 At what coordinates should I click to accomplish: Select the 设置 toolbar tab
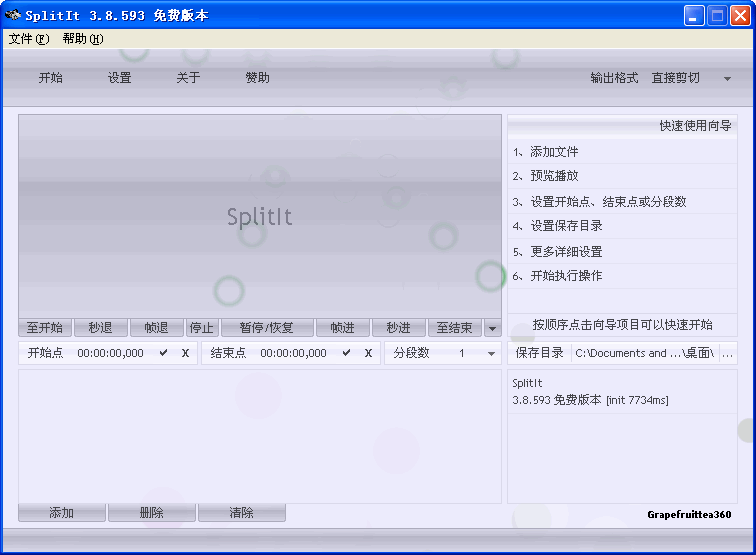pos(120,78)
